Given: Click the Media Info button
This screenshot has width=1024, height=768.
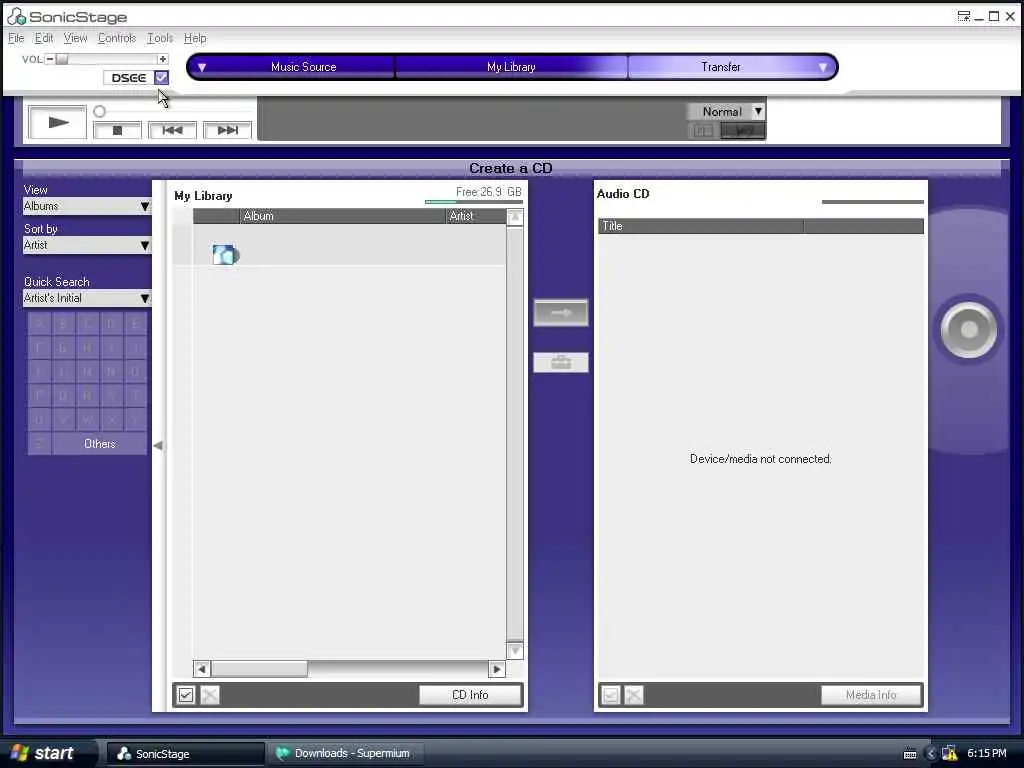Looking at the screenshot, I should (871, 696).
